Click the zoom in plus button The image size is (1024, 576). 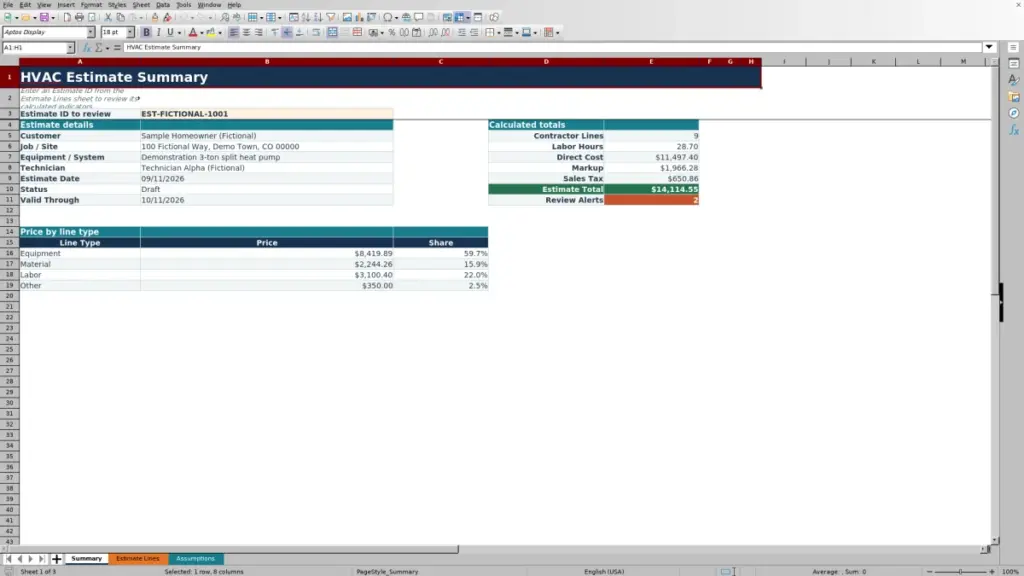(x=992, y=572)
